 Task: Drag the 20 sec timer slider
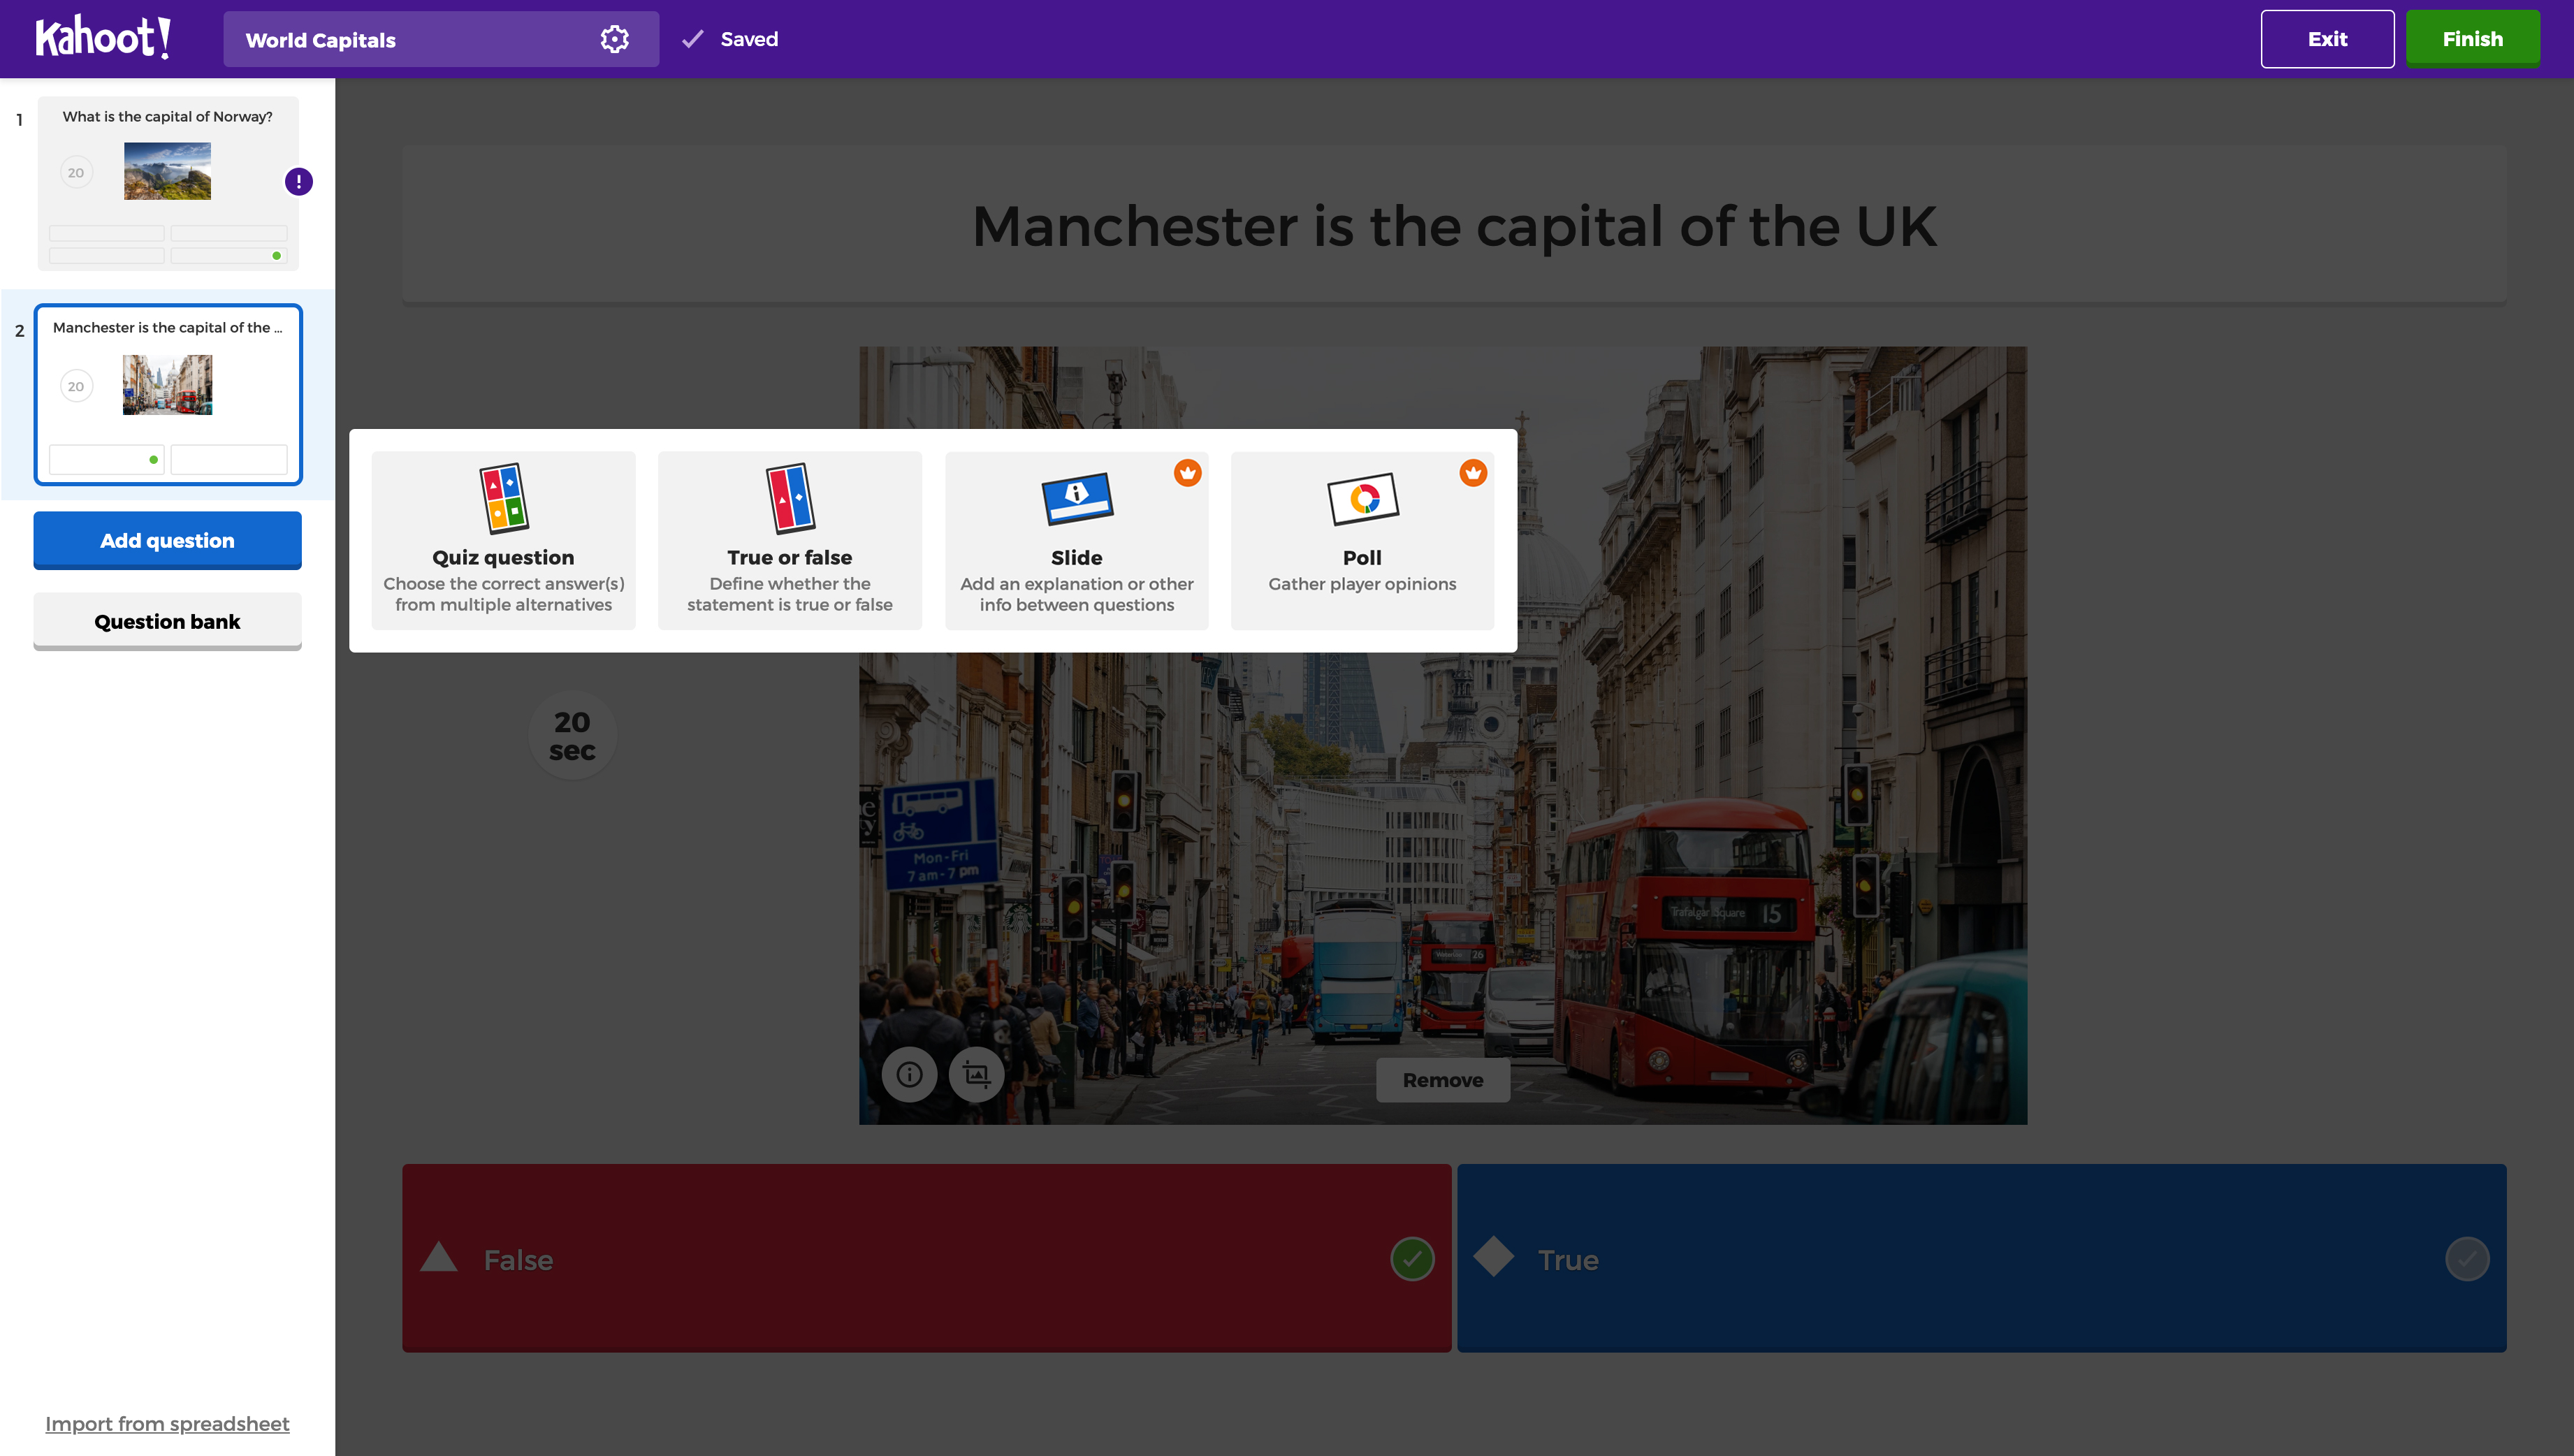click(573, 735)
